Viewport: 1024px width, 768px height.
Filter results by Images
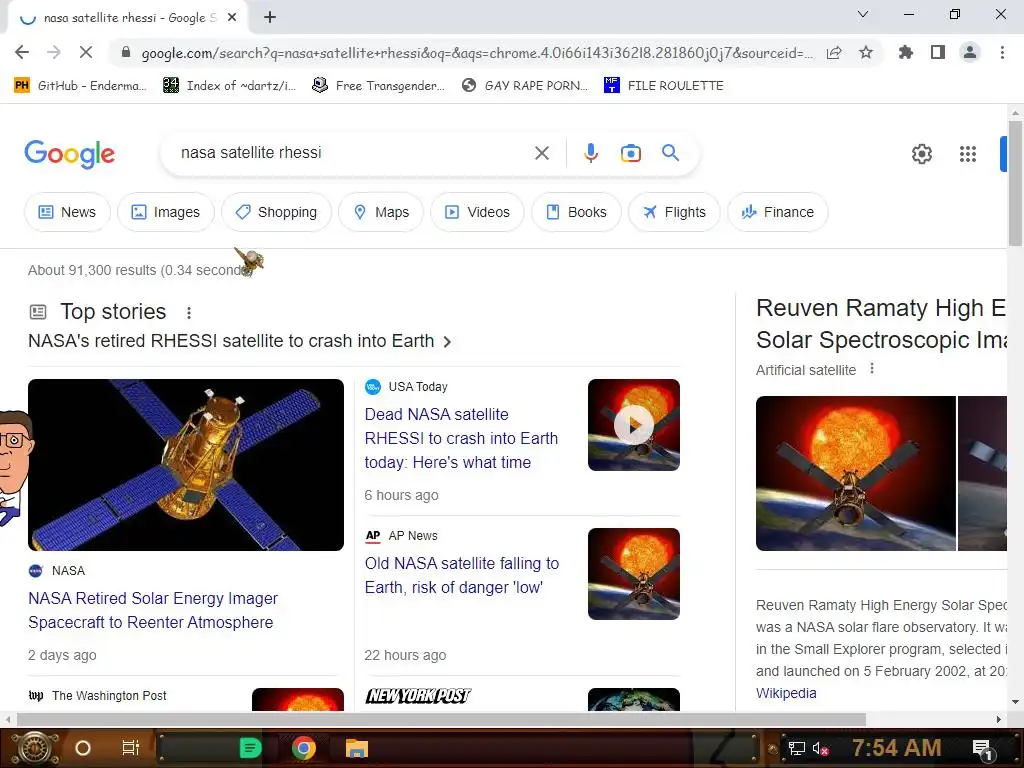pyautogui.click(x=166, y=212)
